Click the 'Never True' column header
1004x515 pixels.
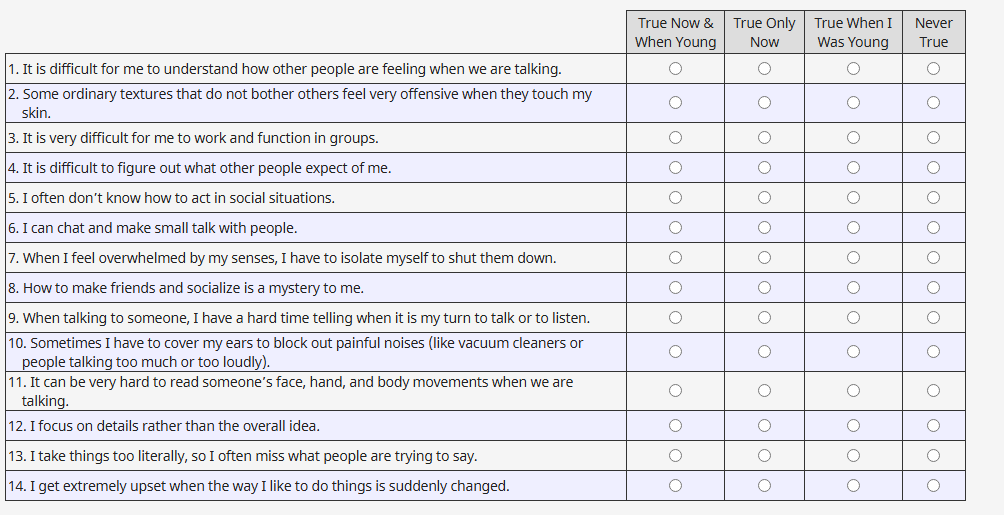coord(933,32)
